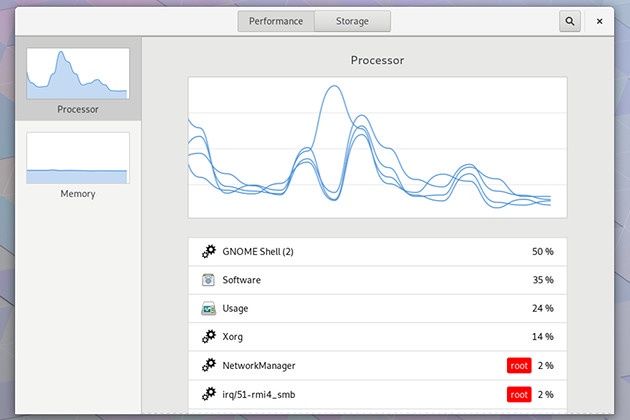Click the irq/51-rmi4_smb process name
This screenshot has width=630, height=420.
click(x=259, y=394)
